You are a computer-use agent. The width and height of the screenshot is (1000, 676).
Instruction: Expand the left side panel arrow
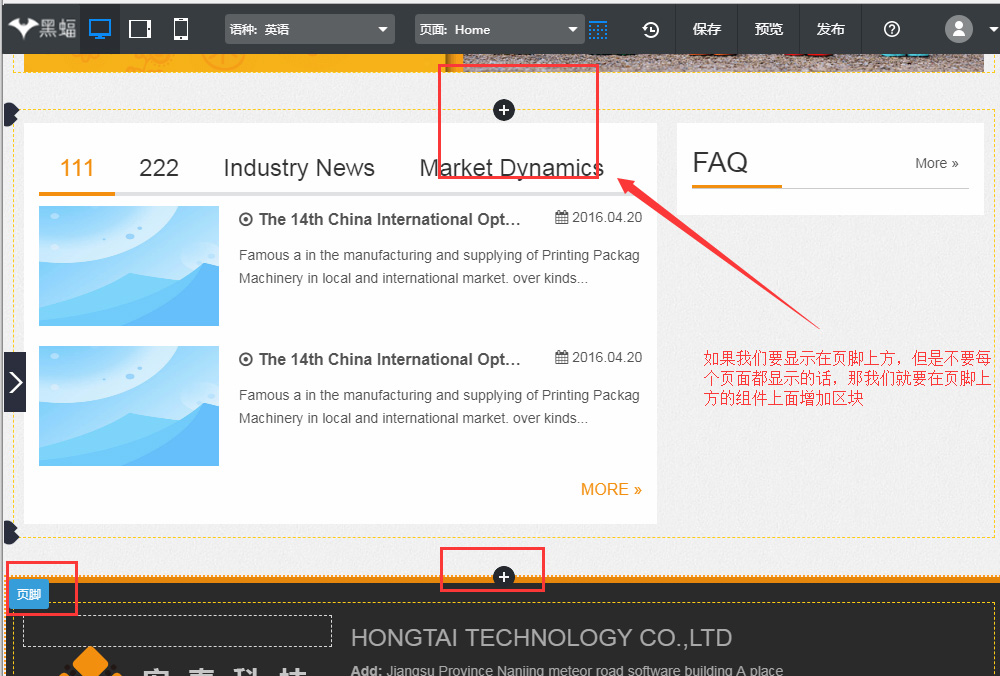click(15, 382)
